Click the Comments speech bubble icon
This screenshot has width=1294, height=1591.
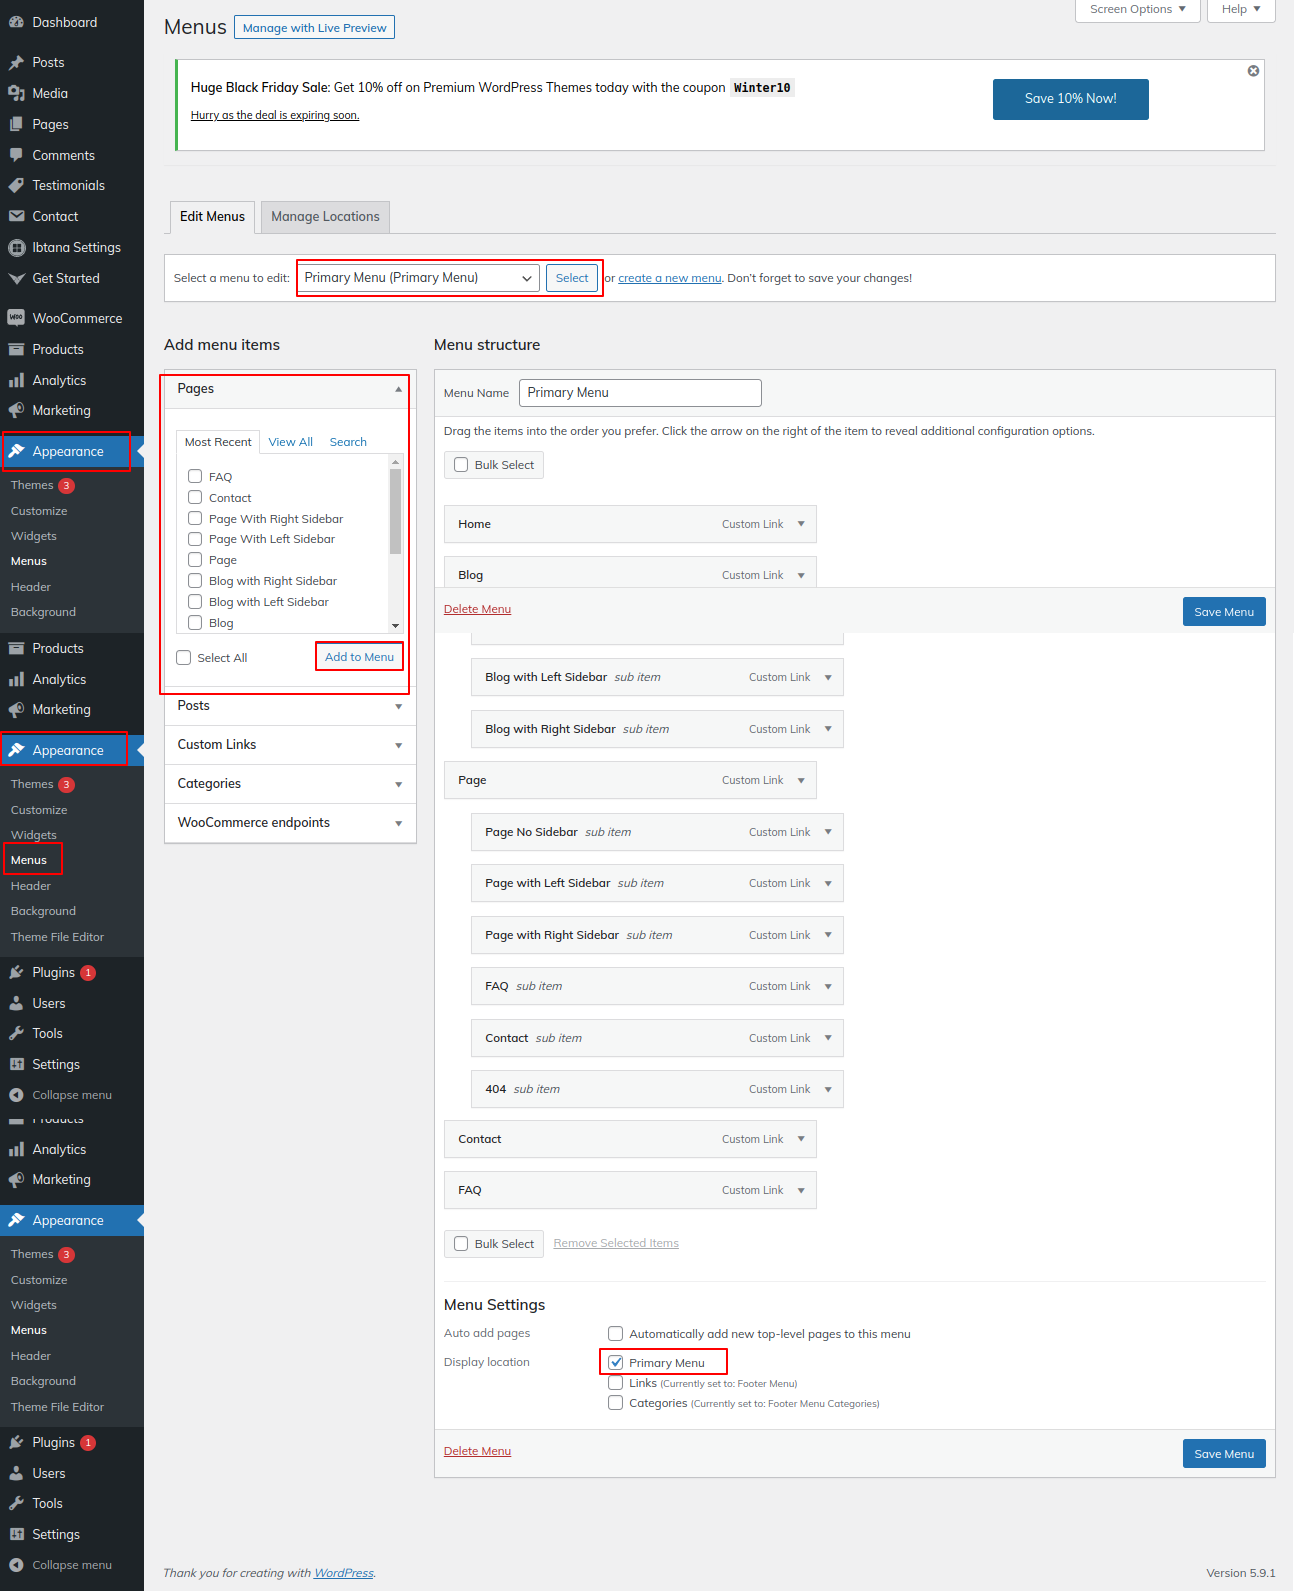[16, 155]
